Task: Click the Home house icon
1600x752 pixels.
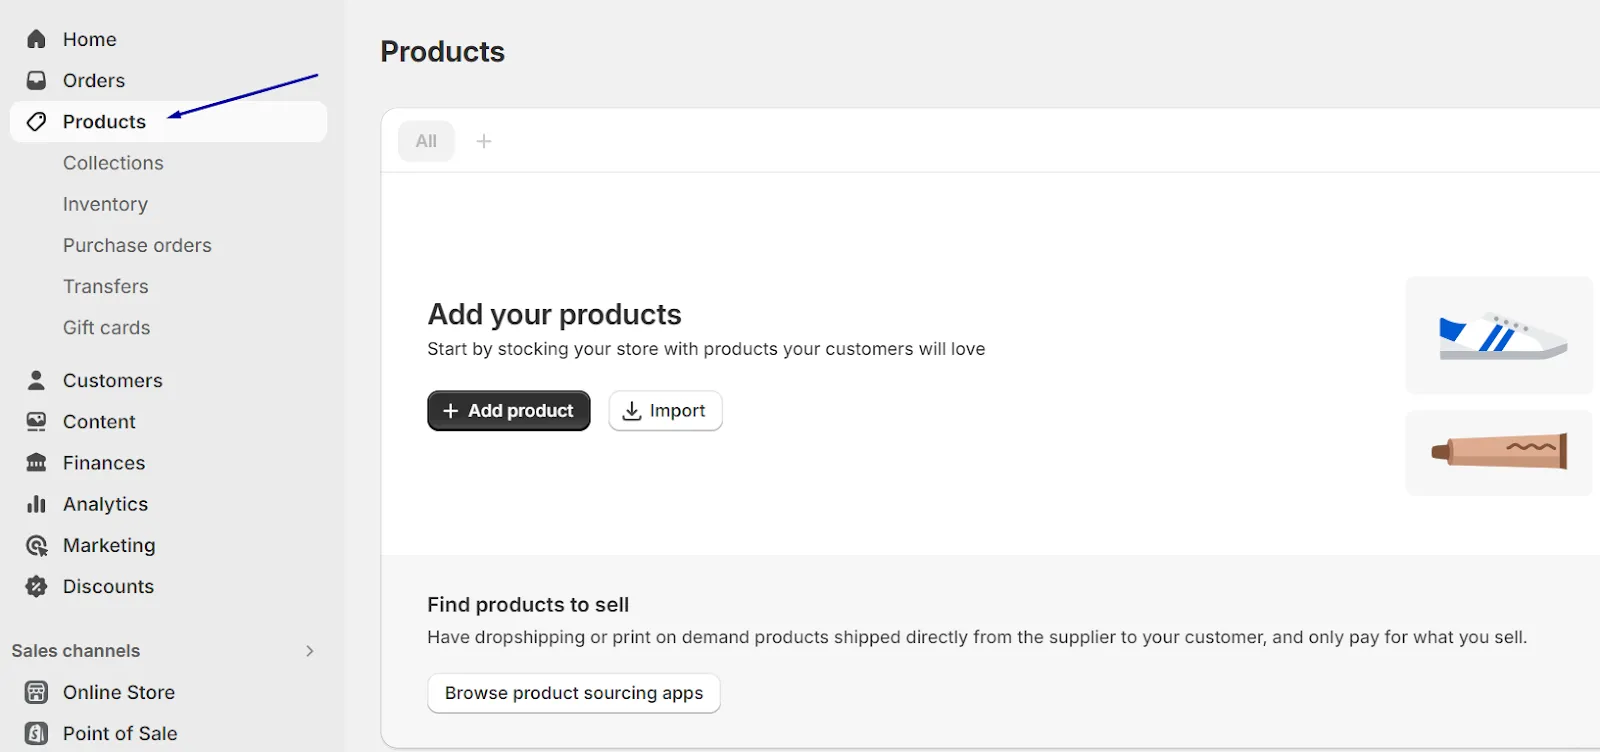Action: click(36, 39)
